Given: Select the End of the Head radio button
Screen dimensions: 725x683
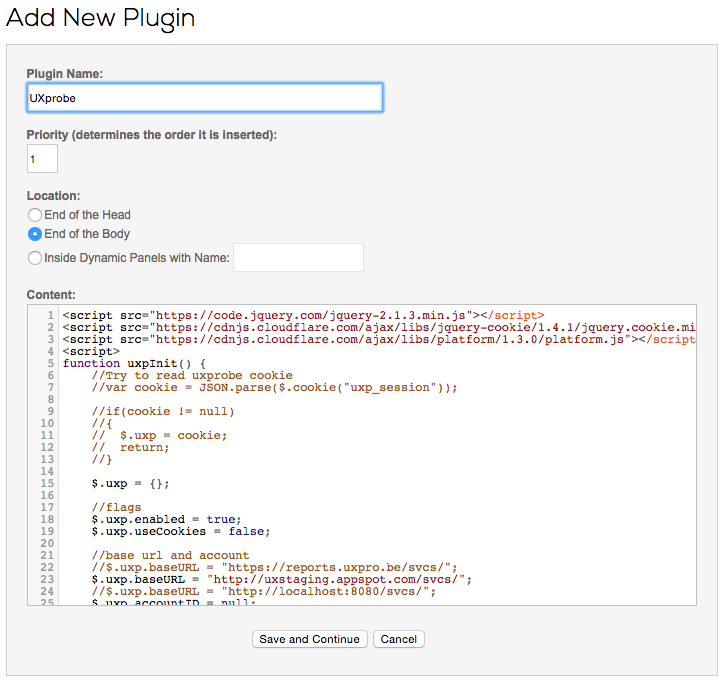Looking at the screenshot, I should 35,215.
